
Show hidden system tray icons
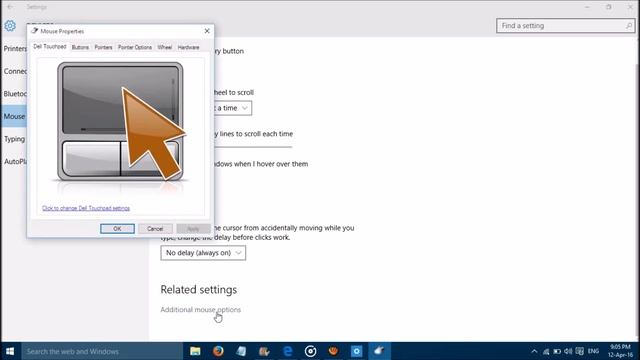534,351
